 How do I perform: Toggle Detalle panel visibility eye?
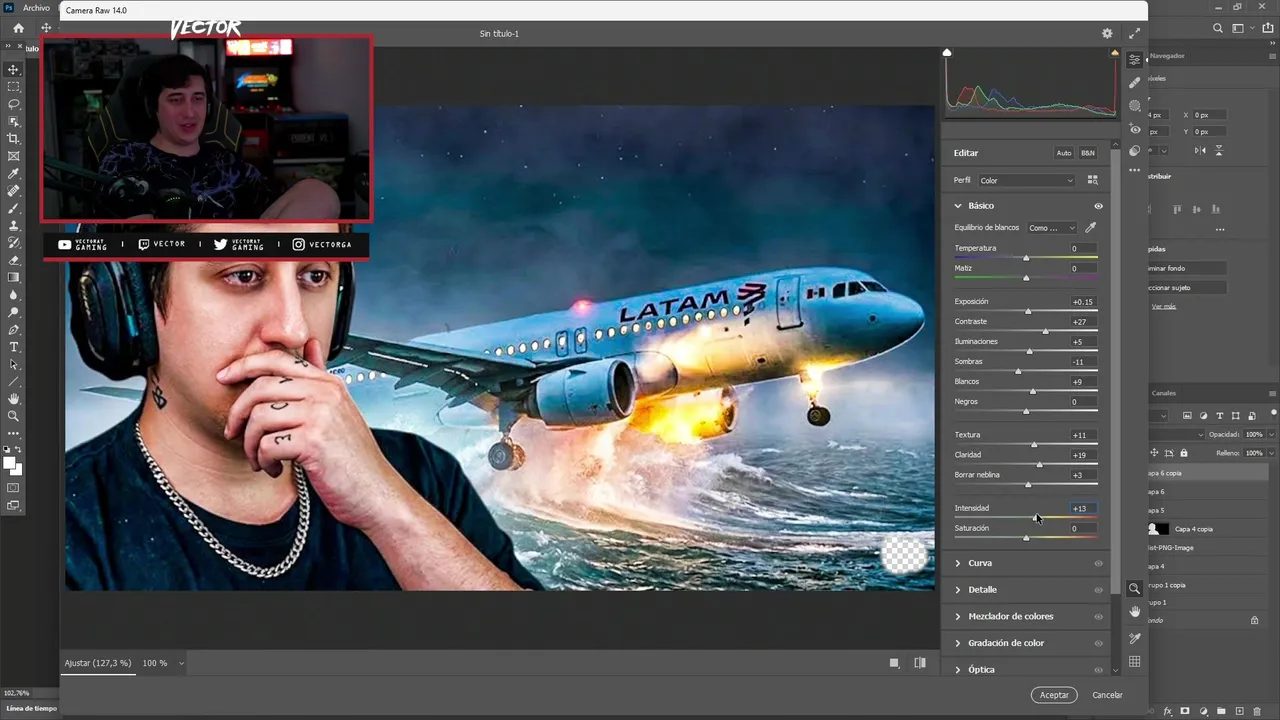tap(1098, 590)
